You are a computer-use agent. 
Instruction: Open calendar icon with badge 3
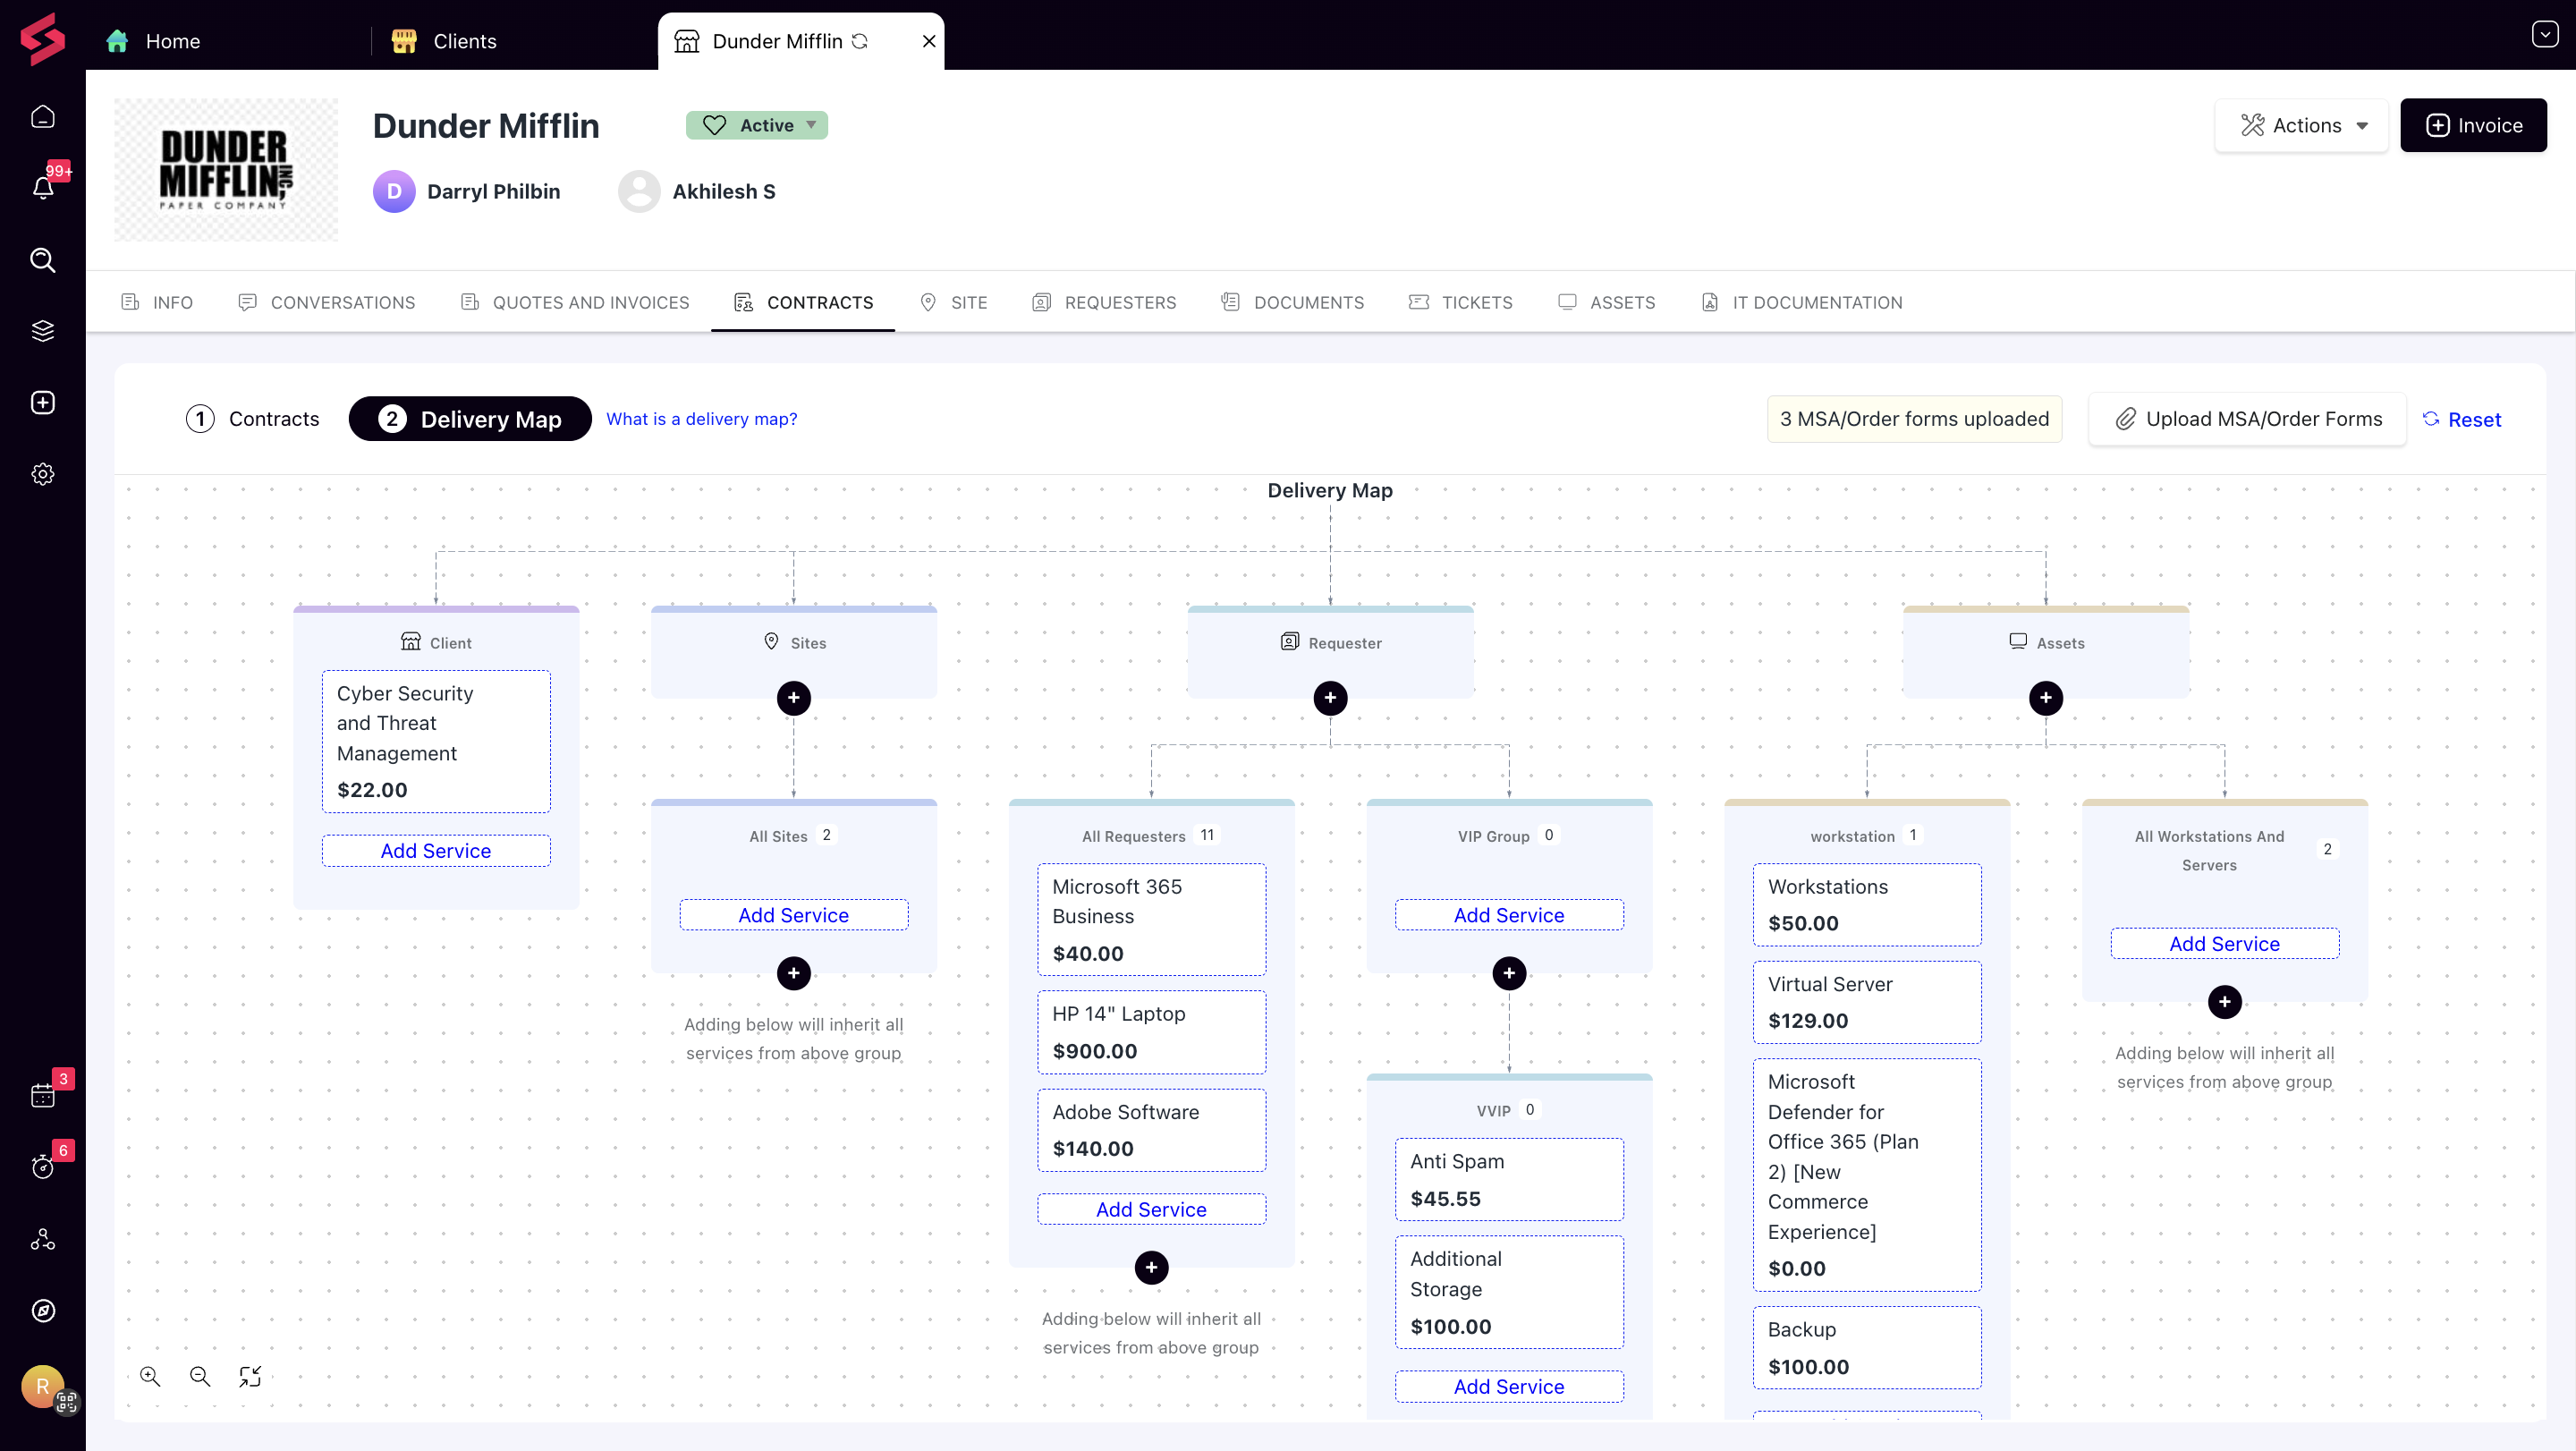[43, 1095]
